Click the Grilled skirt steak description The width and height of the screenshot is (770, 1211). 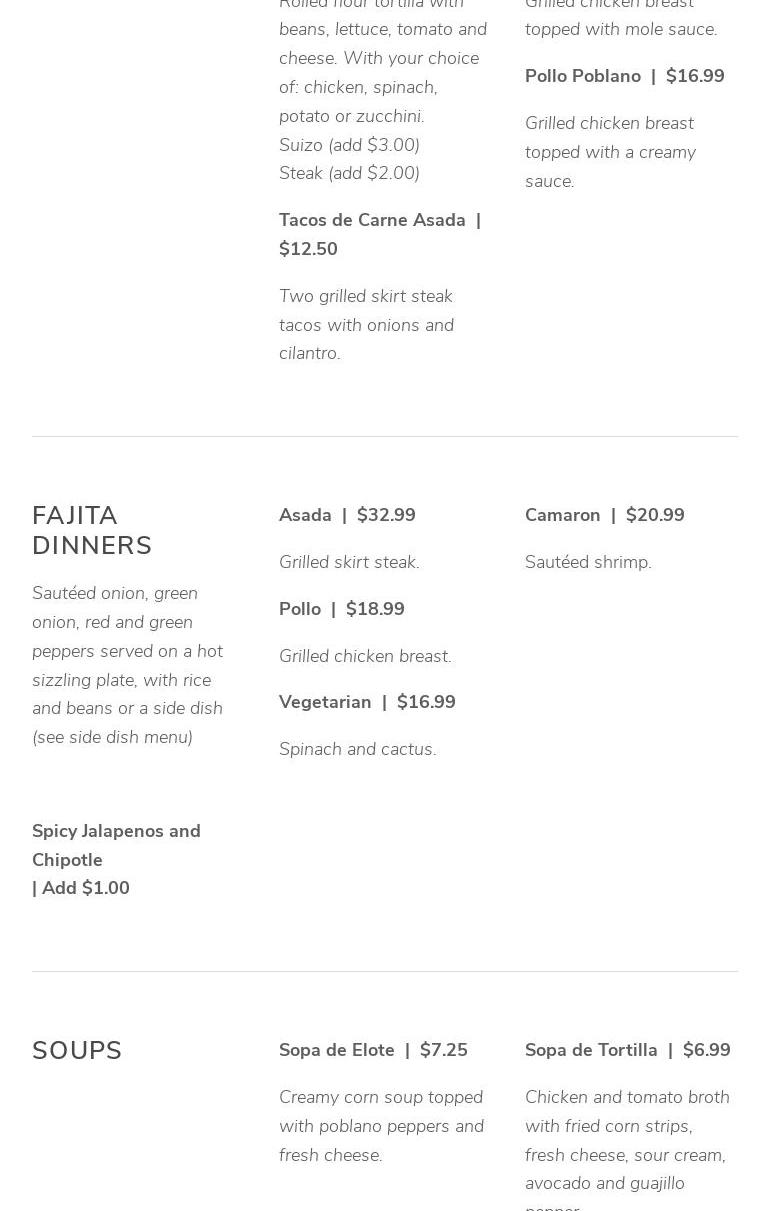tap(349, 562)
